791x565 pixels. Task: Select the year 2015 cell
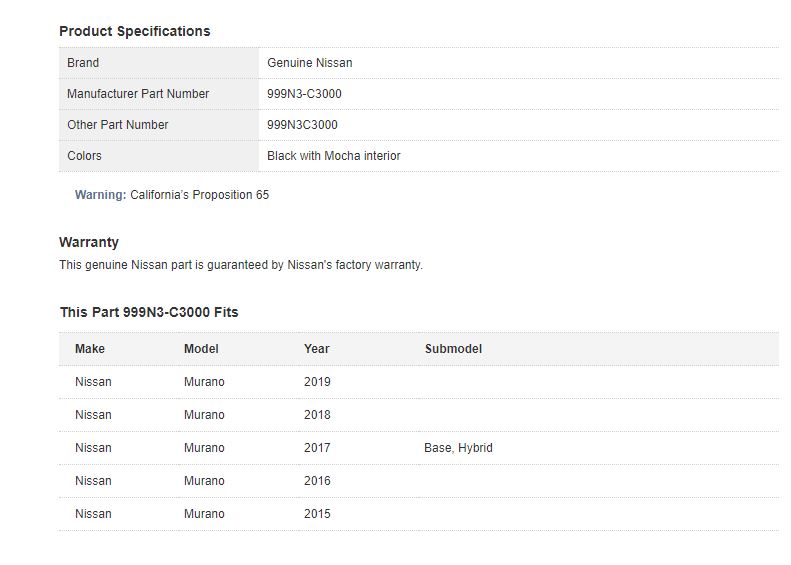pos(317,514)
